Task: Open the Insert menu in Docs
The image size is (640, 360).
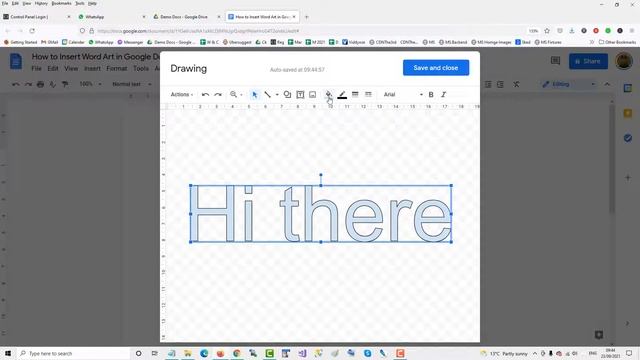Action: [x=92, y=69]
